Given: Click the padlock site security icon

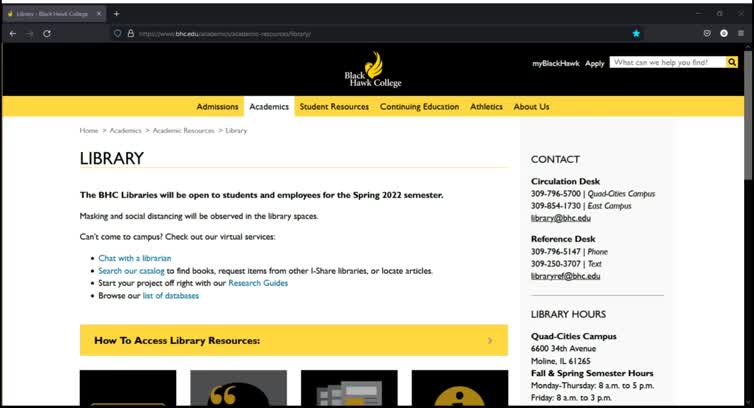Looking at the screenshot, I should click(130, 34).
